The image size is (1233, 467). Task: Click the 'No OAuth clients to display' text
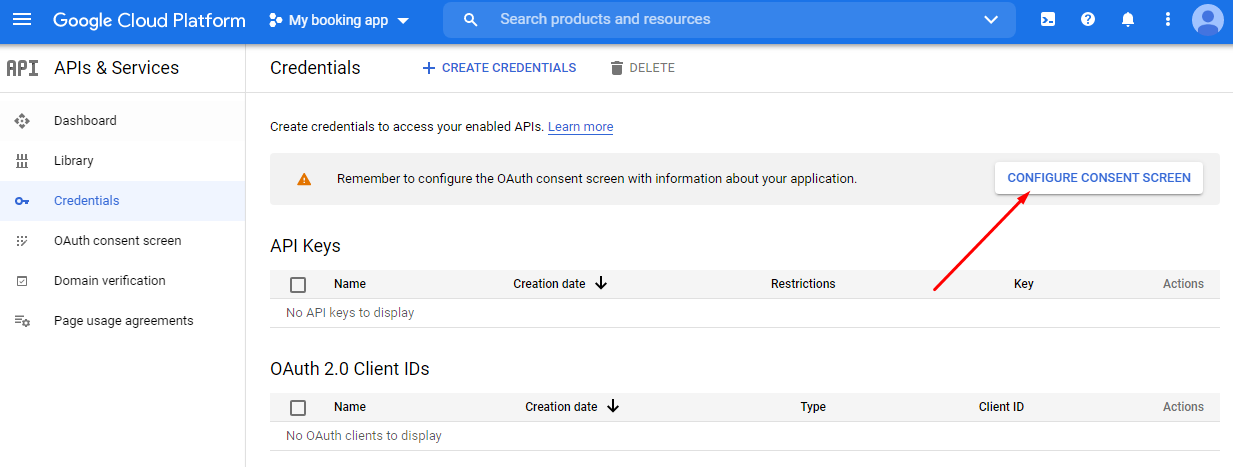click(364, 436)
